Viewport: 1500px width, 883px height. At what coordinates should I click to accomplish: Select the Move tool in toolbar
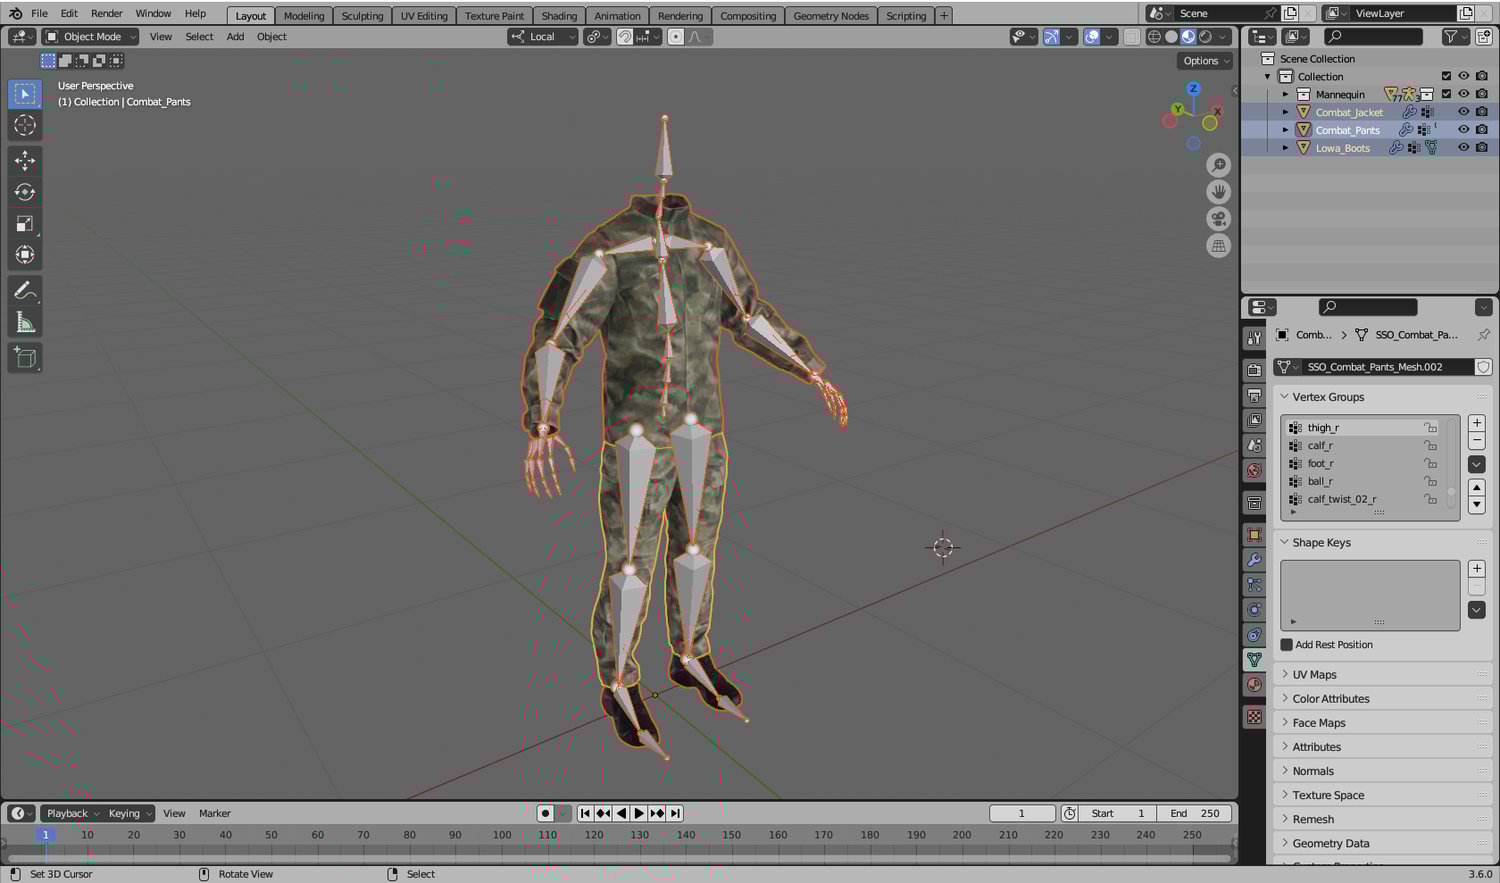click(25, 160)
